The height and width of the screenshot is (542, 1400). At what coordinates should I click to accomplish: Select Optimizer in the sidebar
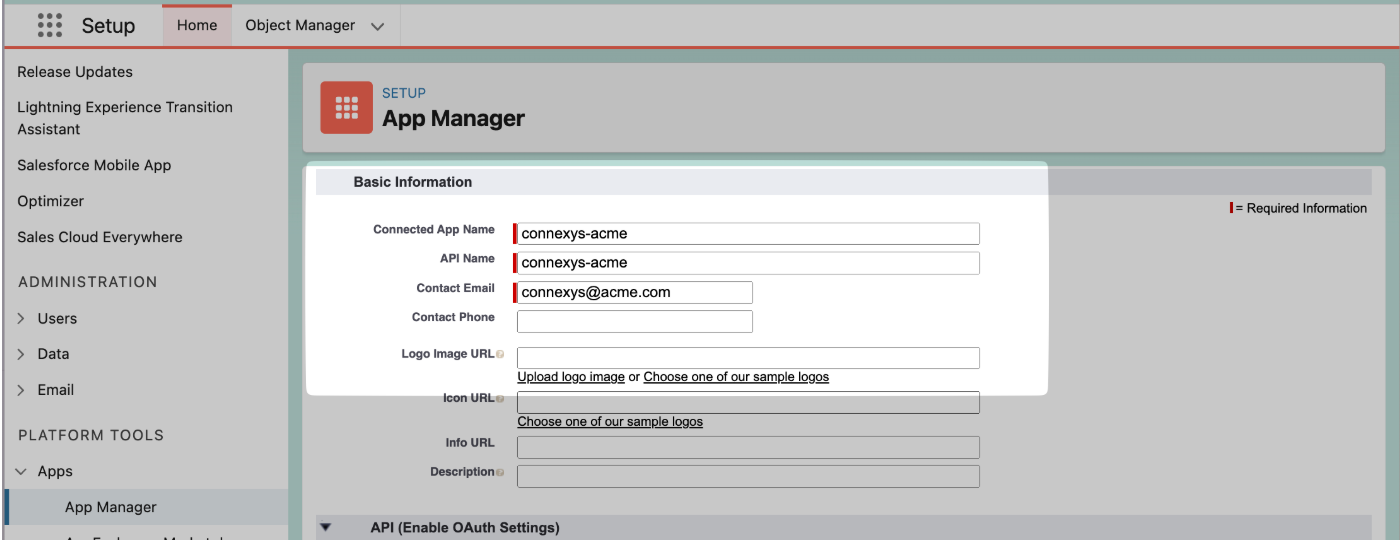(x=51, y=201)
